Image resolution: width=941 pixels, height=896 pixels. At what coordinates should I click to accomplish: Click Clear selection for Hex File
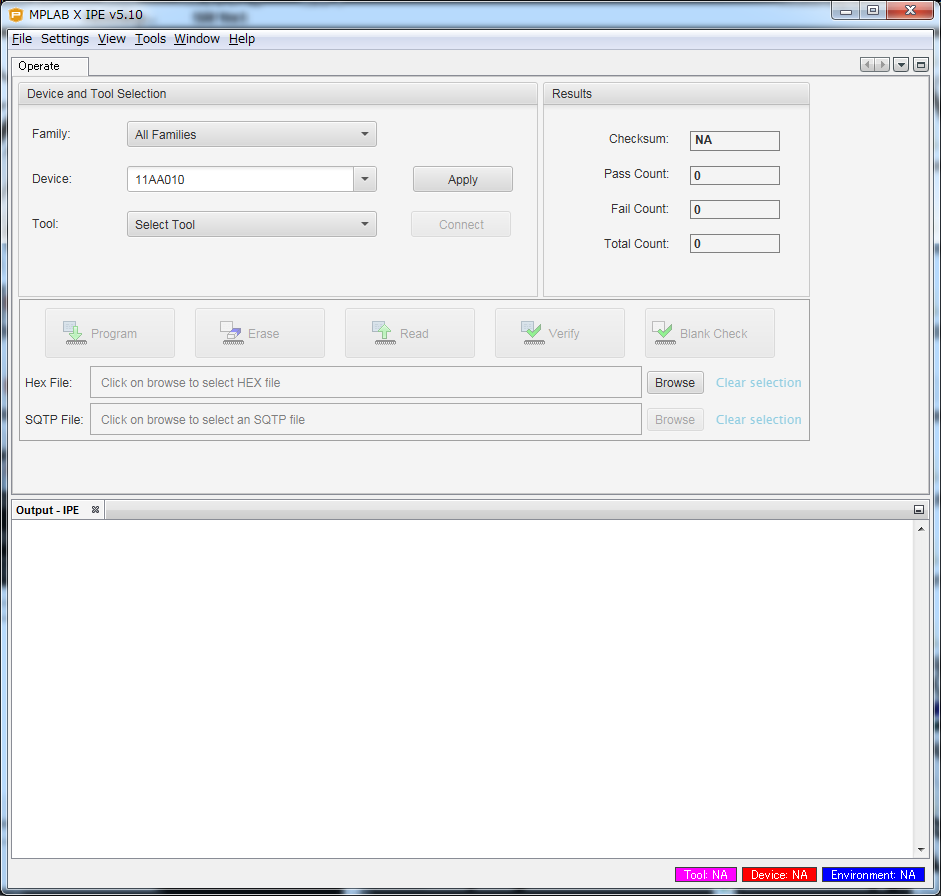pos(758,383)
